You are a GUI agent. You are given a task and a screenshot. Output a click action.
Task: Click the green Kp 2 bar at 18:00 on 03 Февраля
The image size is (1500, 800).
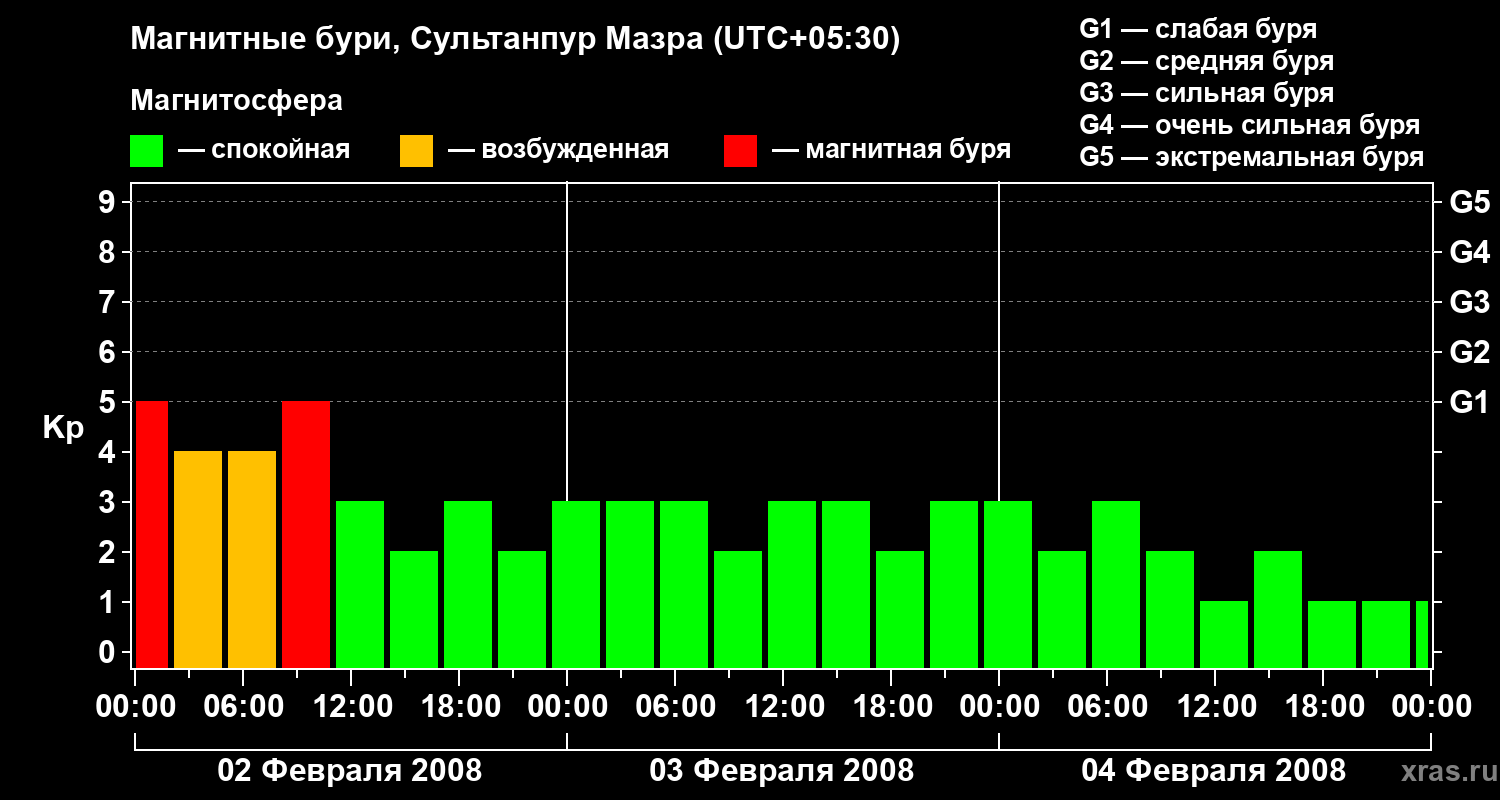(900, 609)
